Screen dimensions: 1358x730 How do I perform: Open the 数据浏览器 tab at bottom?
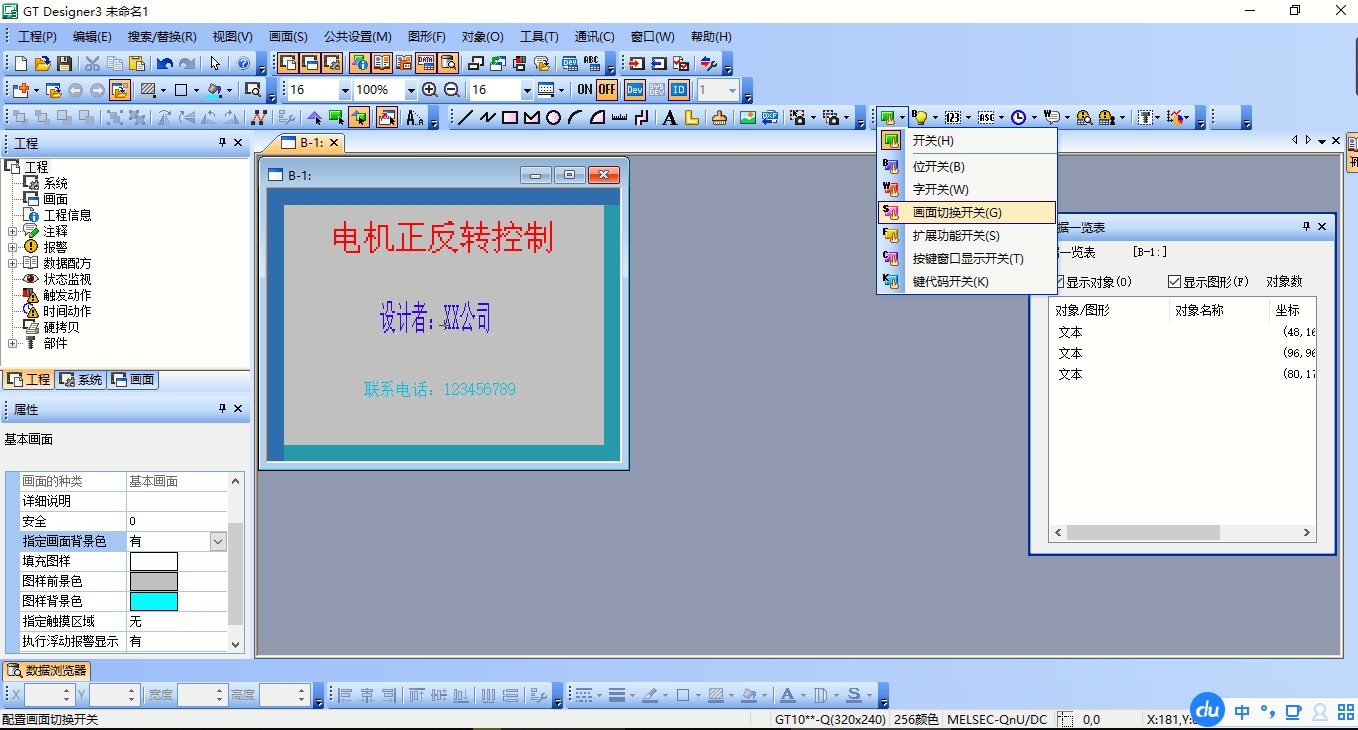[x=47, y=670]
